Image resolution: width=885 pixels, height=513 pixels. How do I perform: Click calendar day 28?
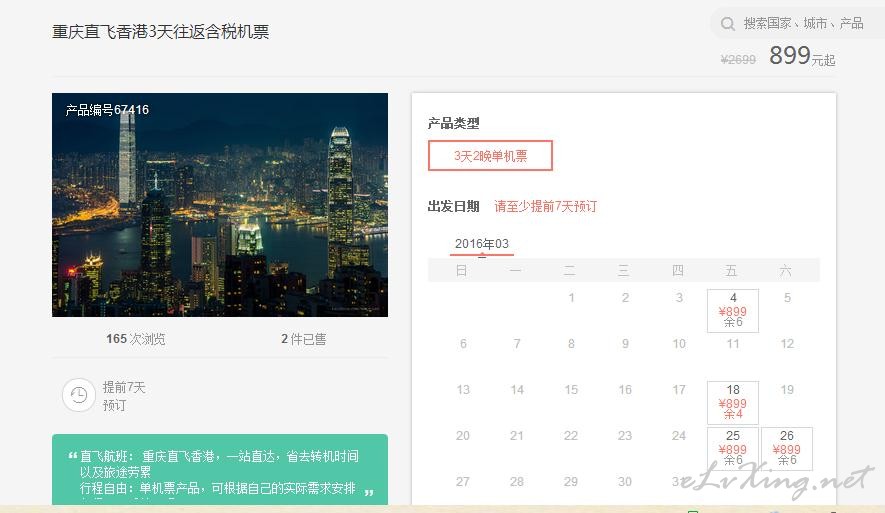pos(516,481)
